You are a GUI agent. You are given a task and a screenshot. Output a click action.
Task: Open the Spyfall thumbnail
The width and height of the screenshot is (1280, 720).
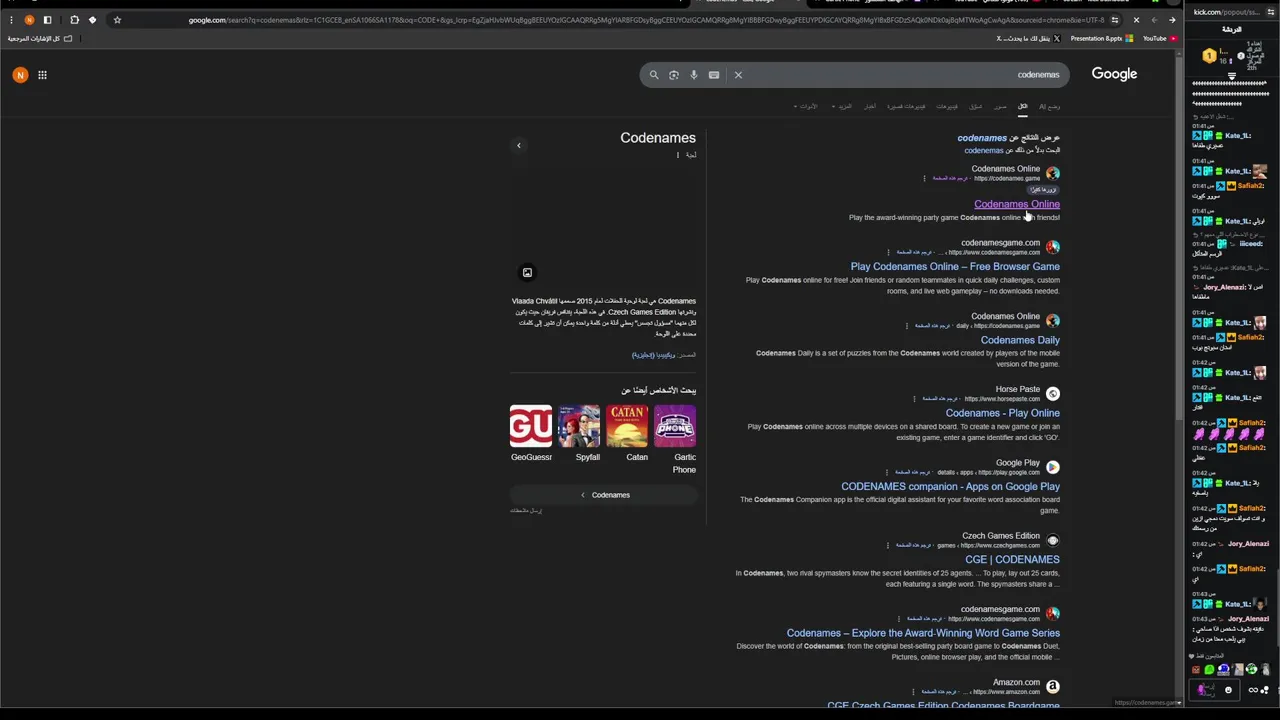579,426
